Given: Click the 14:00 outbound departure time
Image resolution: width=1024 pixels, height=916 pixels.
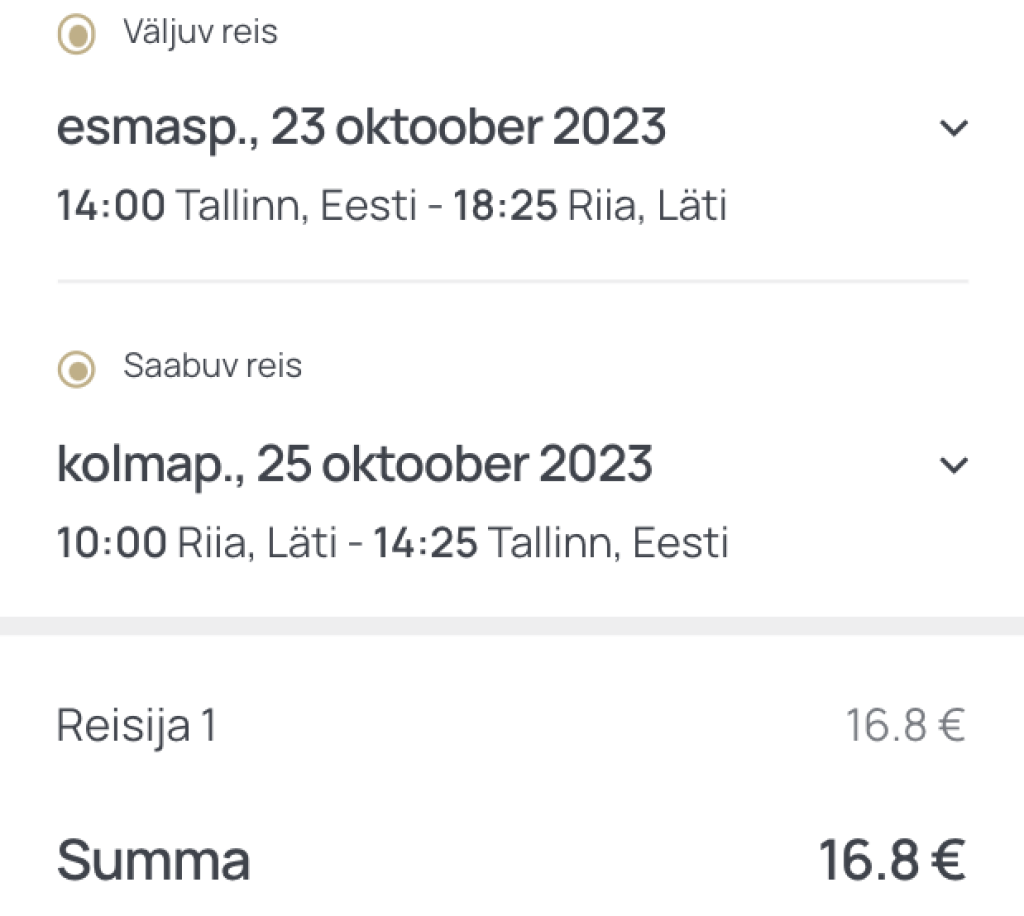Looking at the screenshot, I should coord(111,206).
